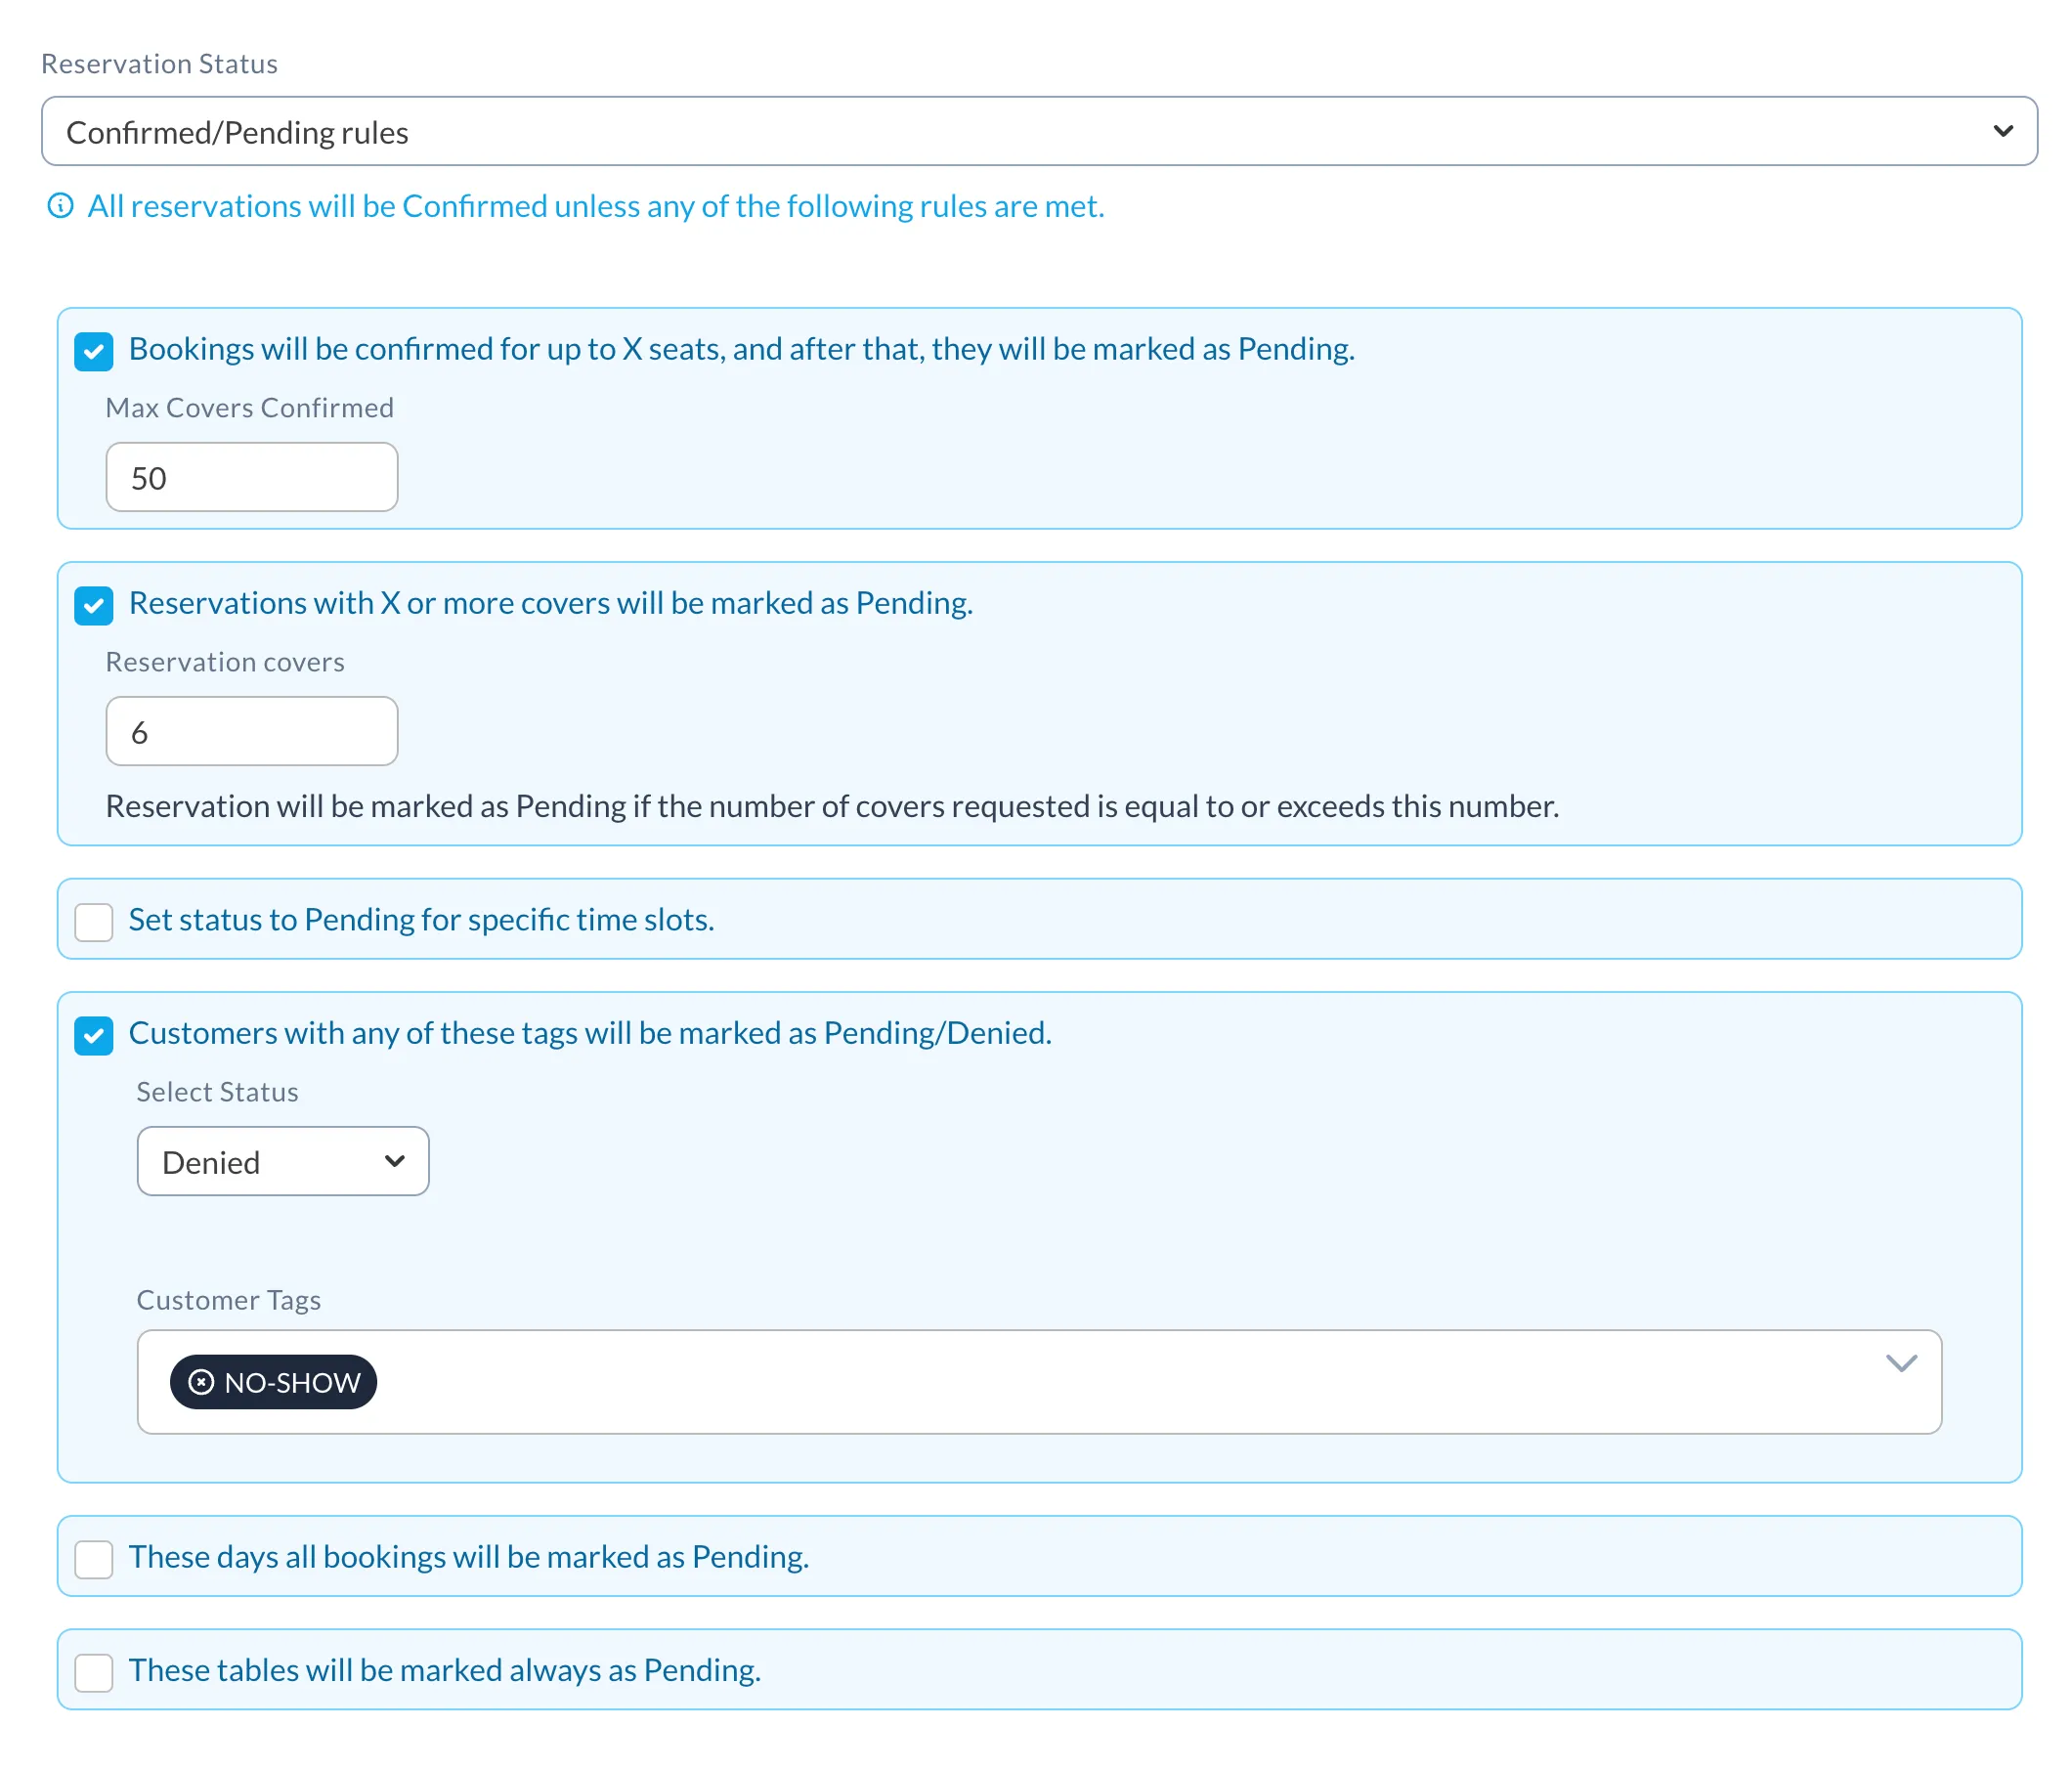Click the 'Reservation covers' label
Viewport: 2072px width, 1769px height.
(225, 662)
